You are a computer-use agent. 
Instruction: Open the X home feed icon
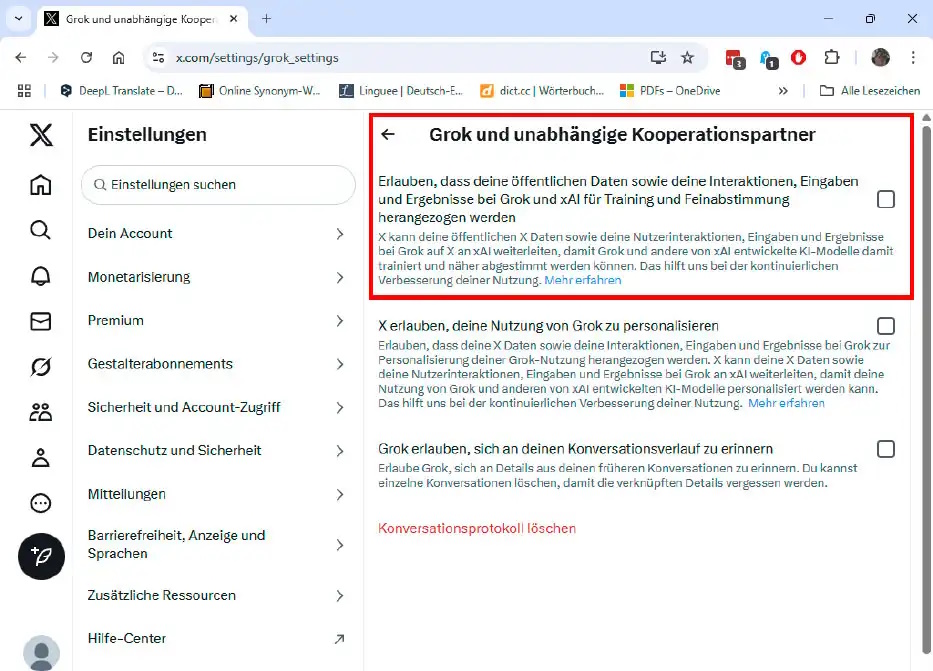[40, 185]
